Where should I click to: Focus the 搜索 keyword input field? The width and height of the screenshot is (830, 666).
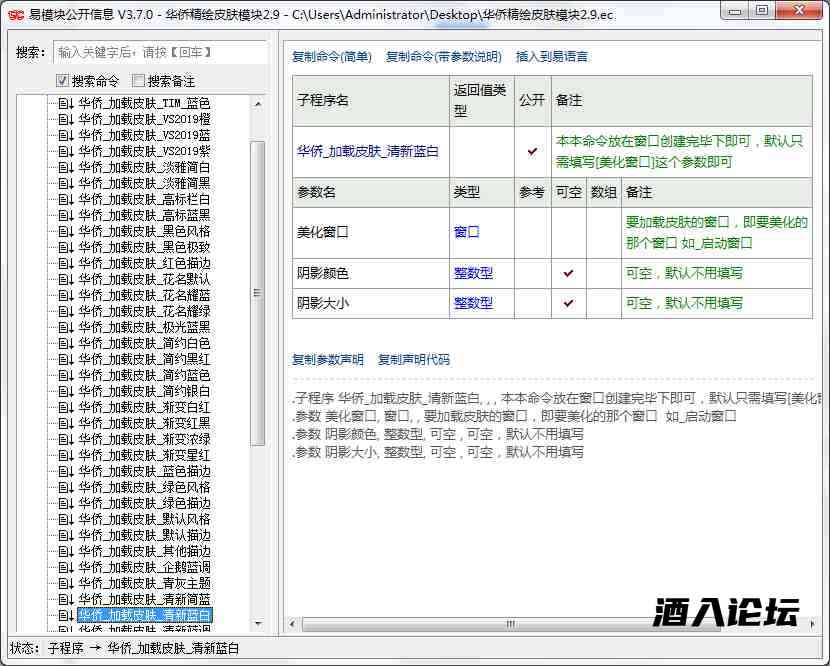click(160, 52)
